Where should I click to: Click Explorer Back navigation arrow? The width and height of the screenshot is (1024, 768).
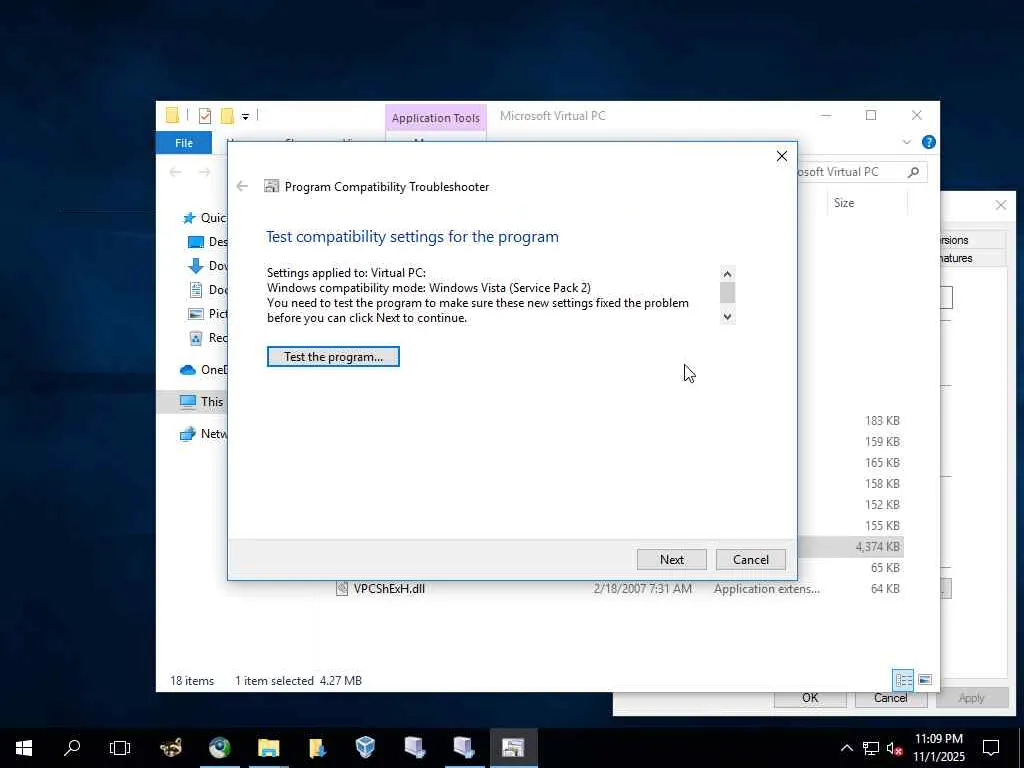tap(175, 172)
